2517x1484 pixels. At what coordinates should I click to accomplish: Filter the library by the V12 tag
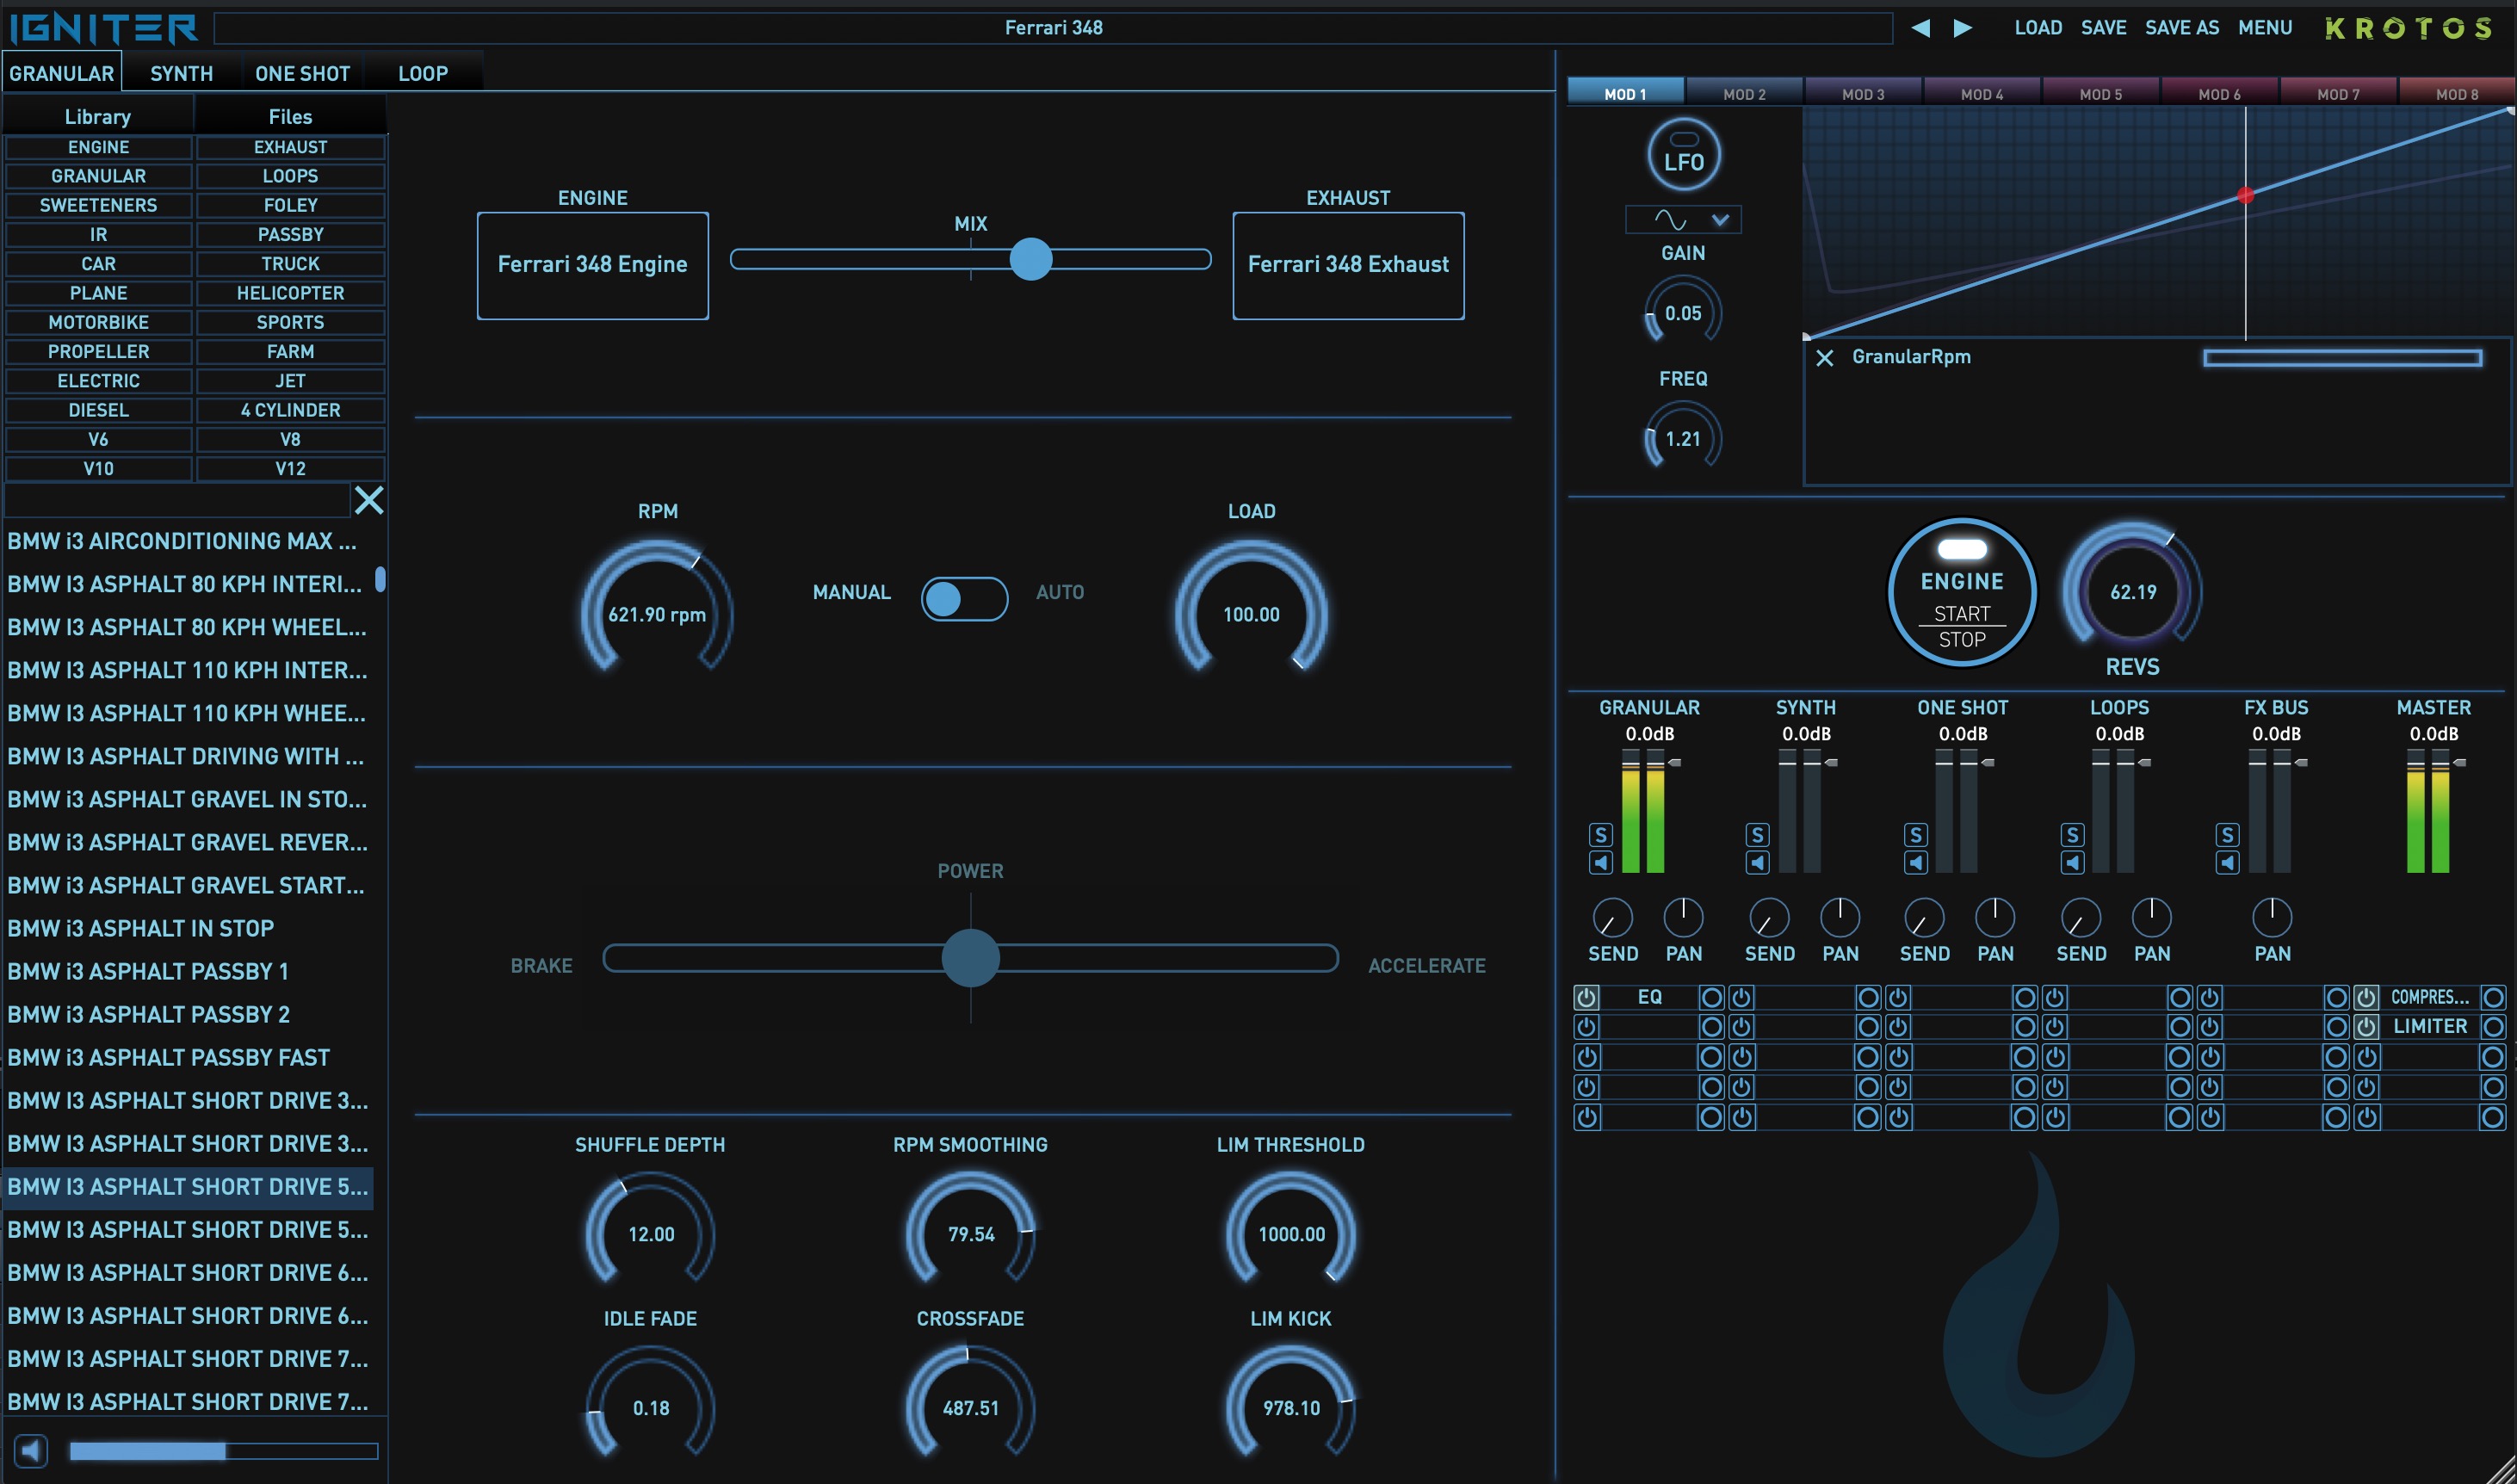[290, 468]
